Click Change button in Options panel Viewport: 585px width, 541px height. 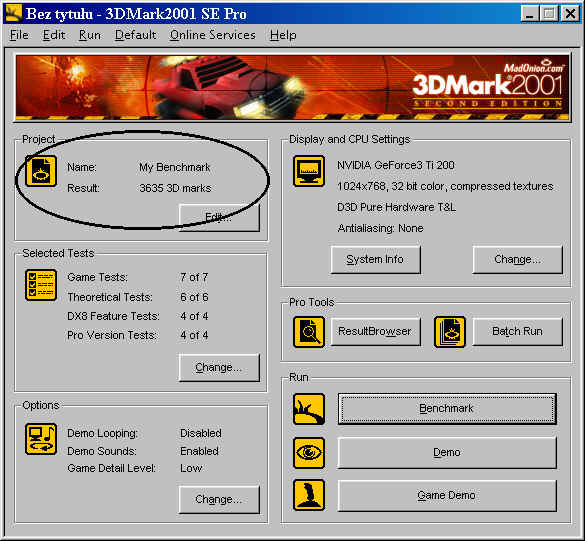[219, 499]
